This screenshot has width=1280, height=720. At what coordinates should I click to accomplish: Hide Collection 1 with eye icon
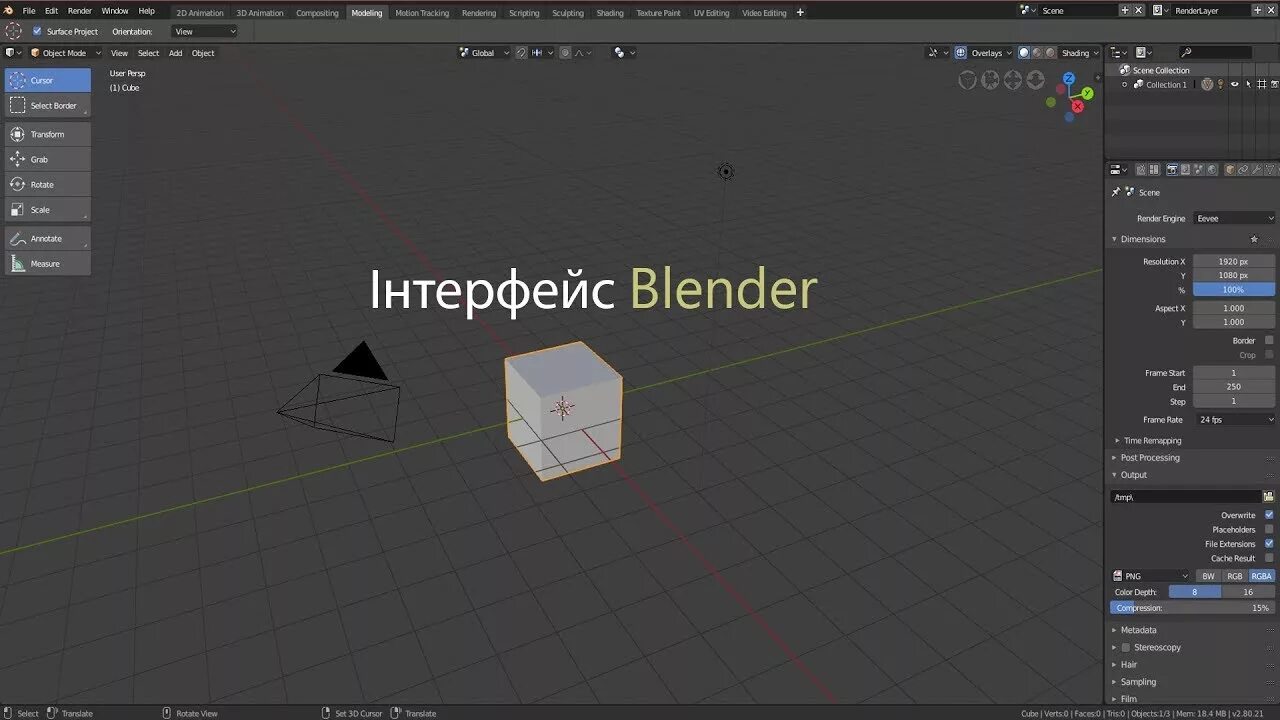pos(1234,84)
